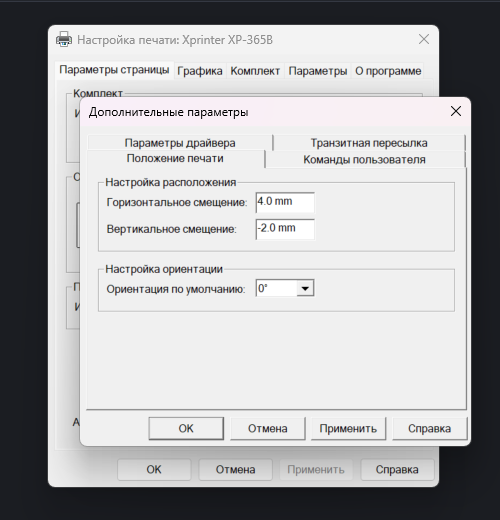The width and height of the screenshot is (500, 520).
Task: Switch to Графика tab in printer settings window
Action: [200, 71]
